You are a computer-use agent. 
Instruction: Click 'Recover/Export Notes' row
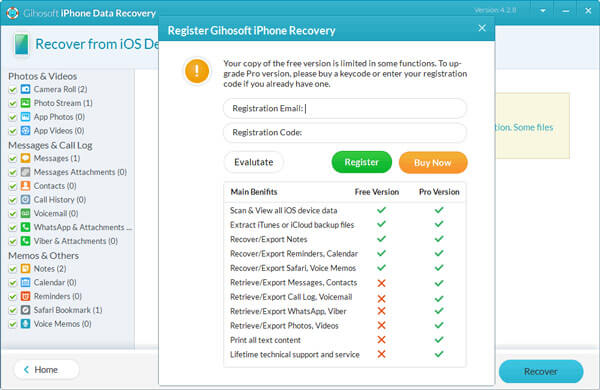tap(345, 239)
